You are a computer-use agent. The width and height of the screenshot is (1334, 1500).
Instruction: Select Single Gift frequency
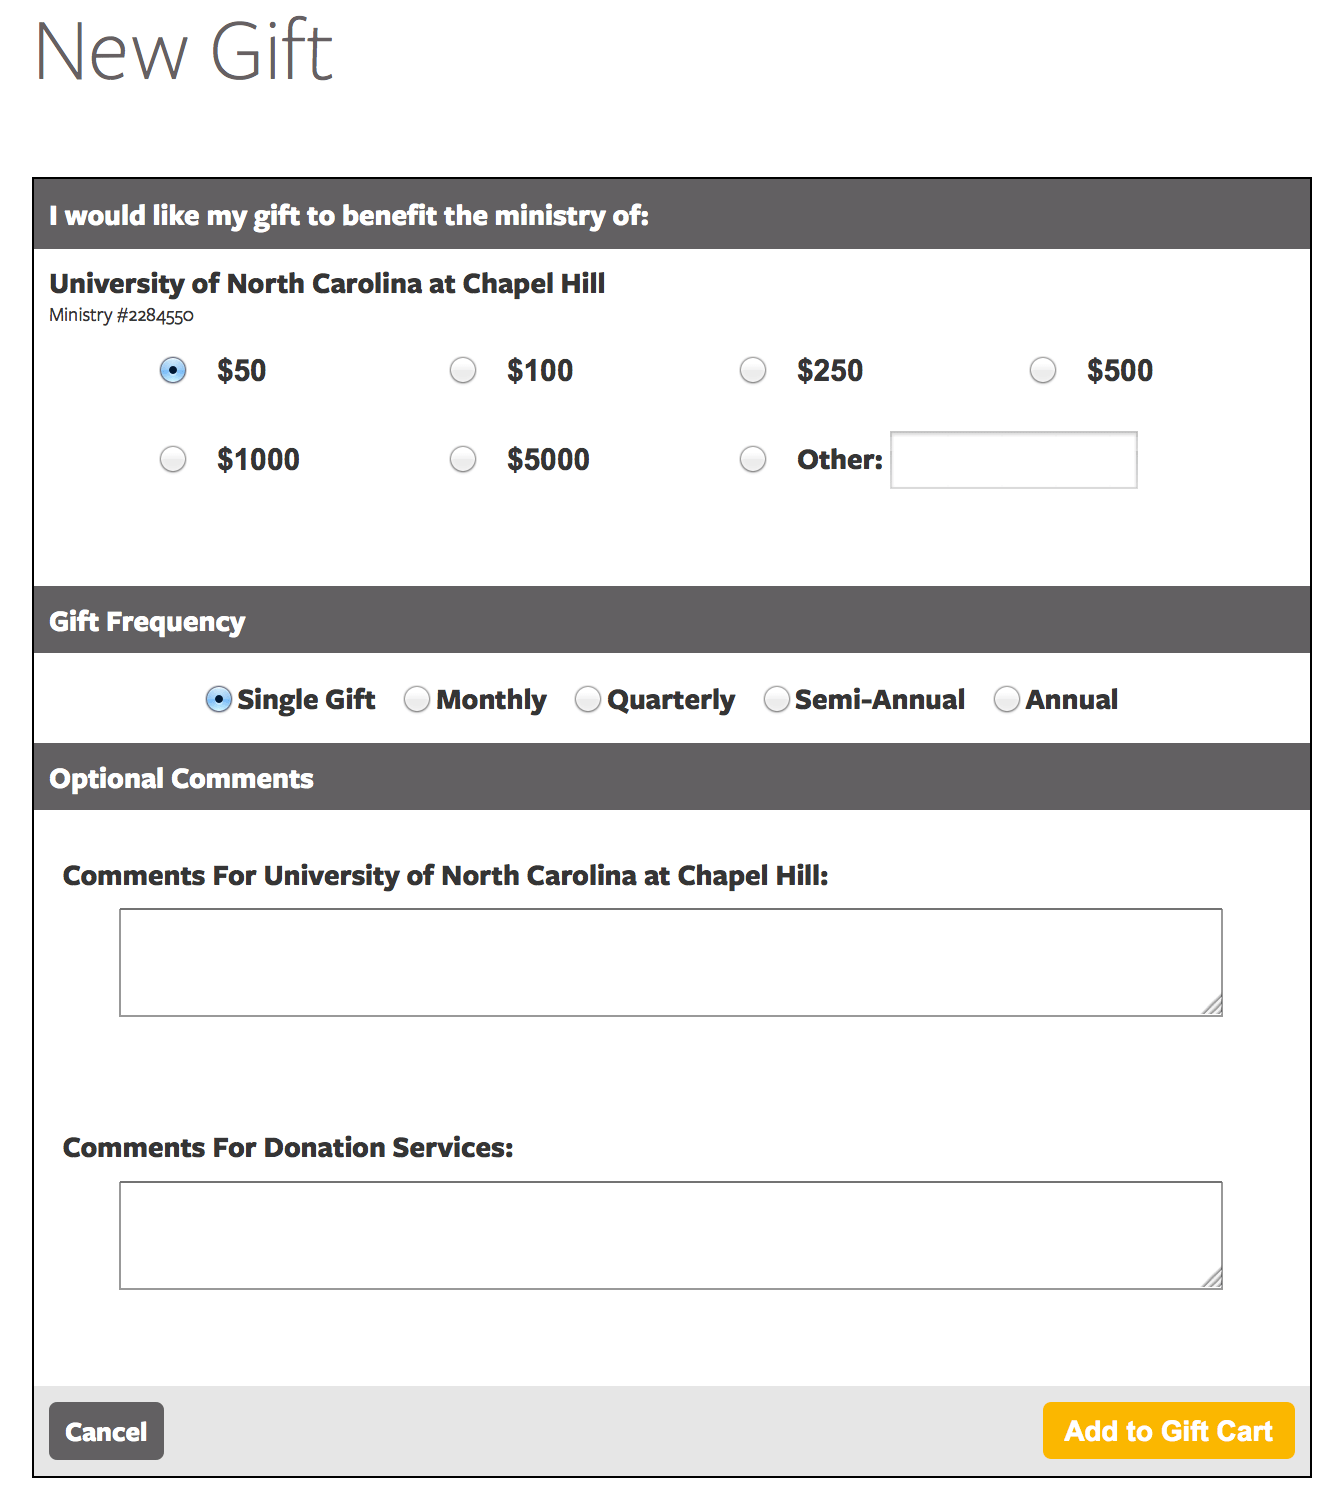218,699
